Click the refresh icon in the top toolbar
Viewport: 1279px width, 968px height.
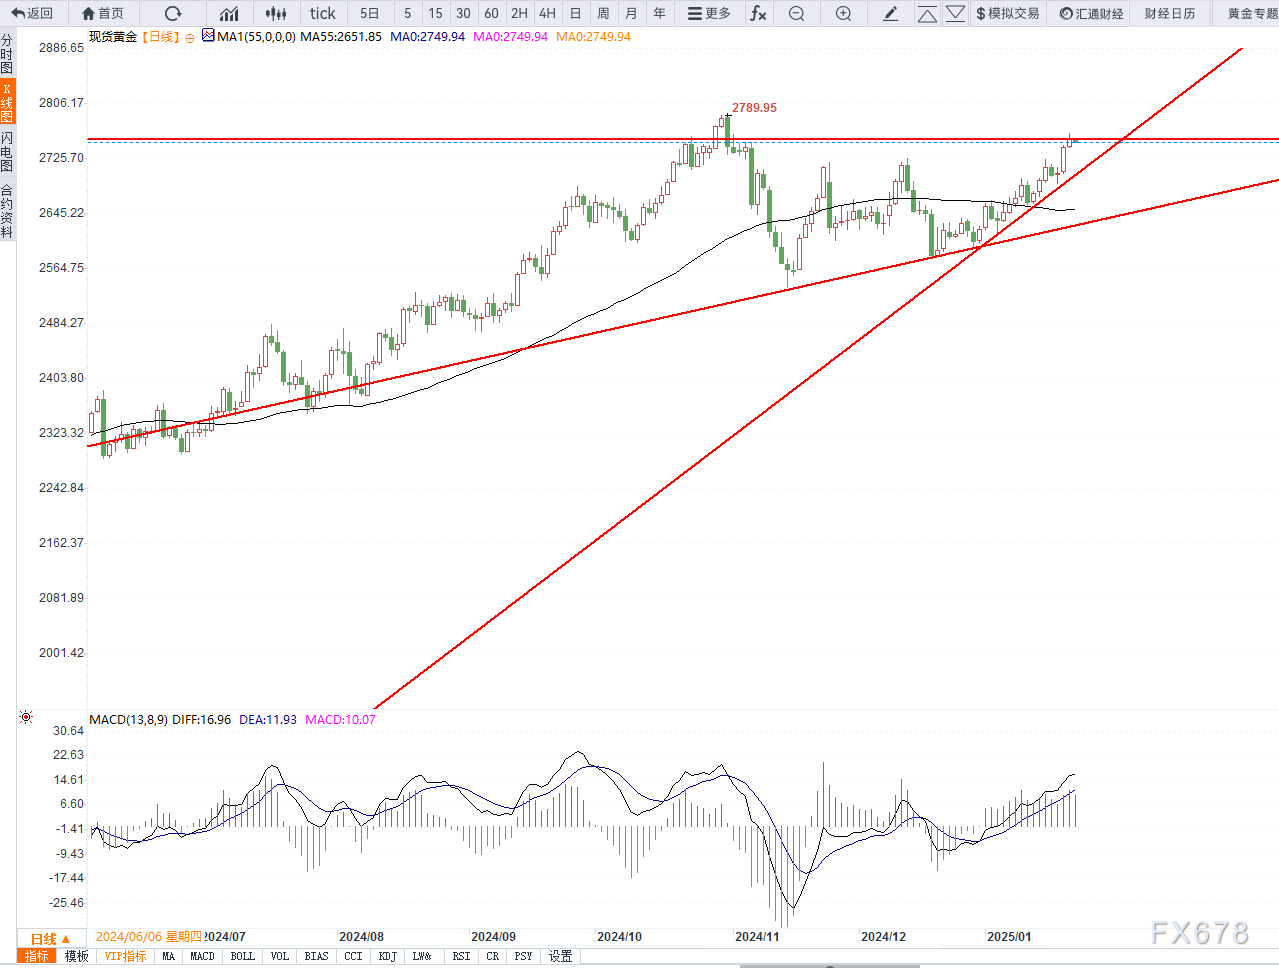pos(173,13)
